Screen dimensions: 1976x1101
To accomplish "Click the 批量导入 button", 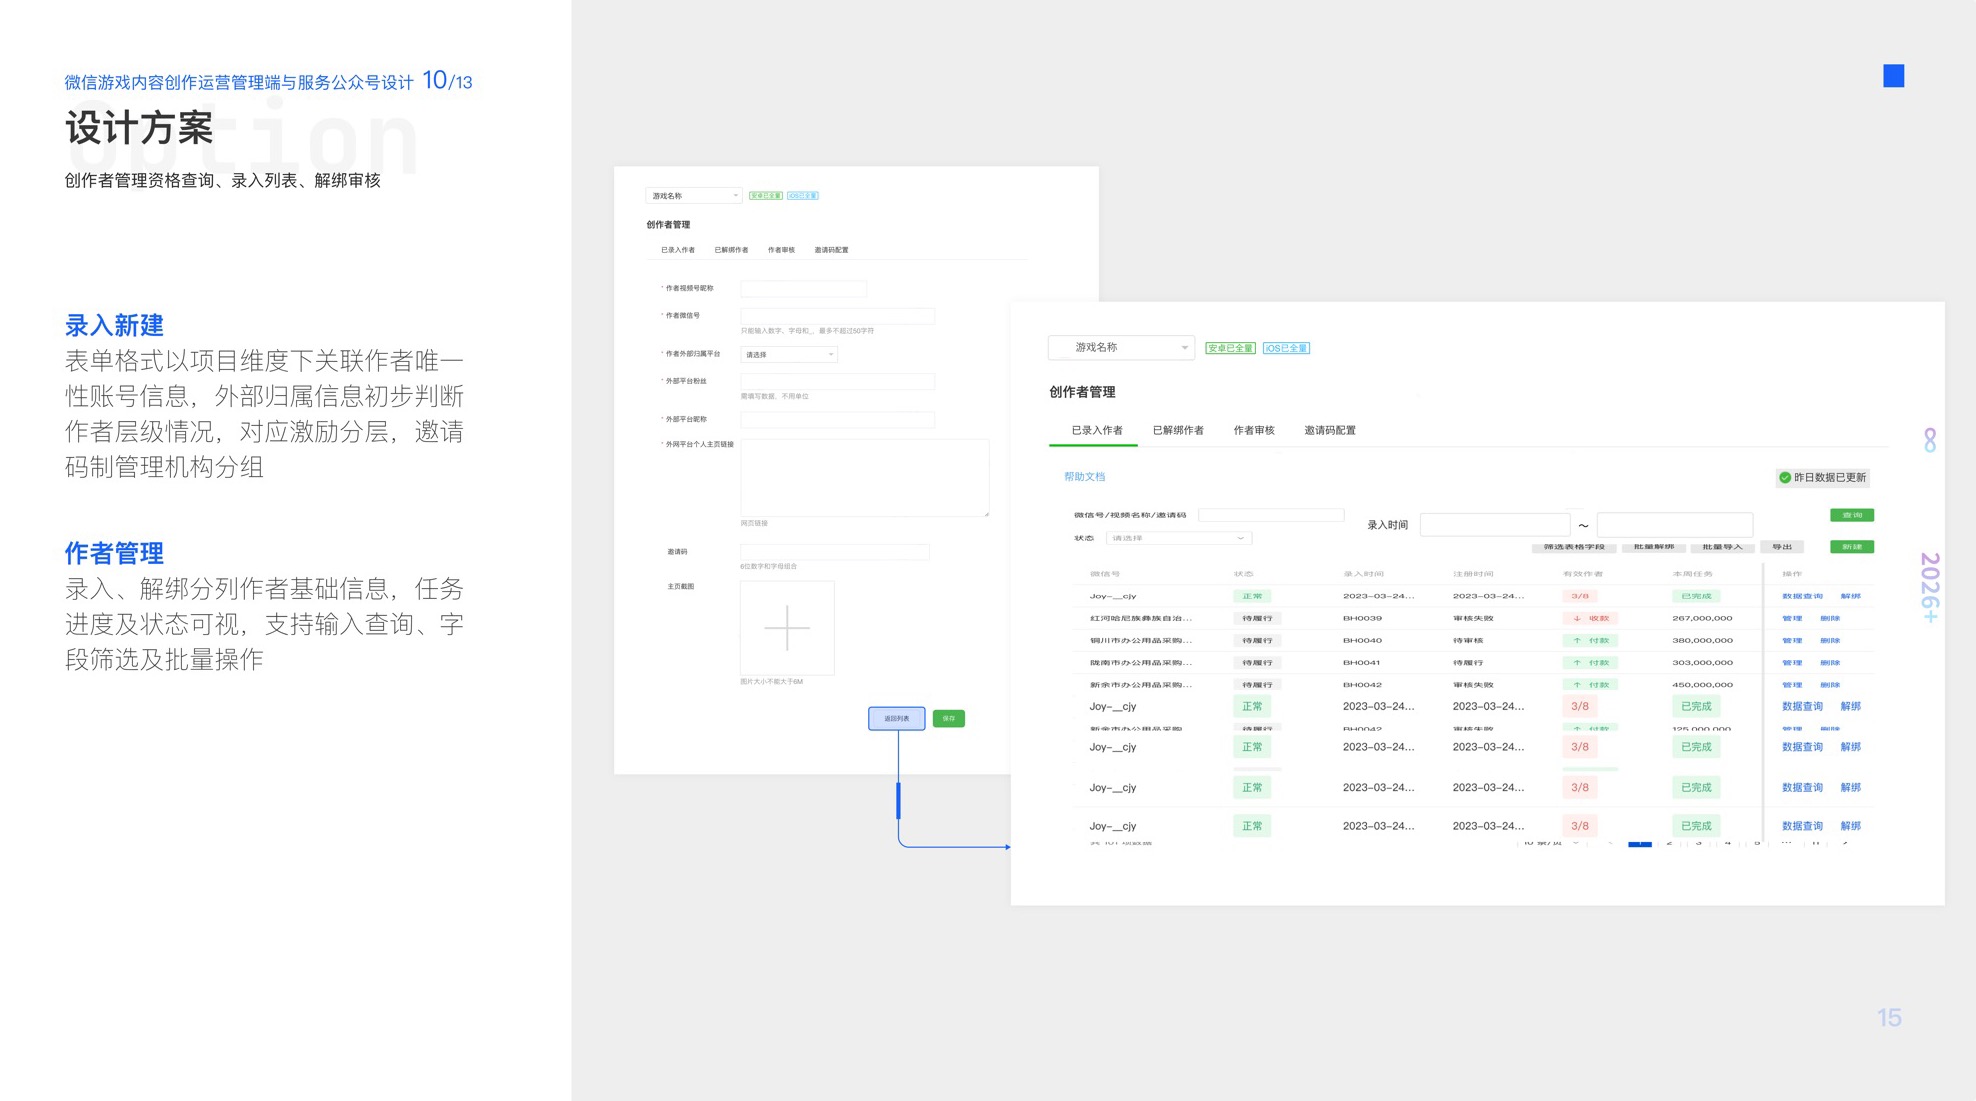I will click(1722, 547).
